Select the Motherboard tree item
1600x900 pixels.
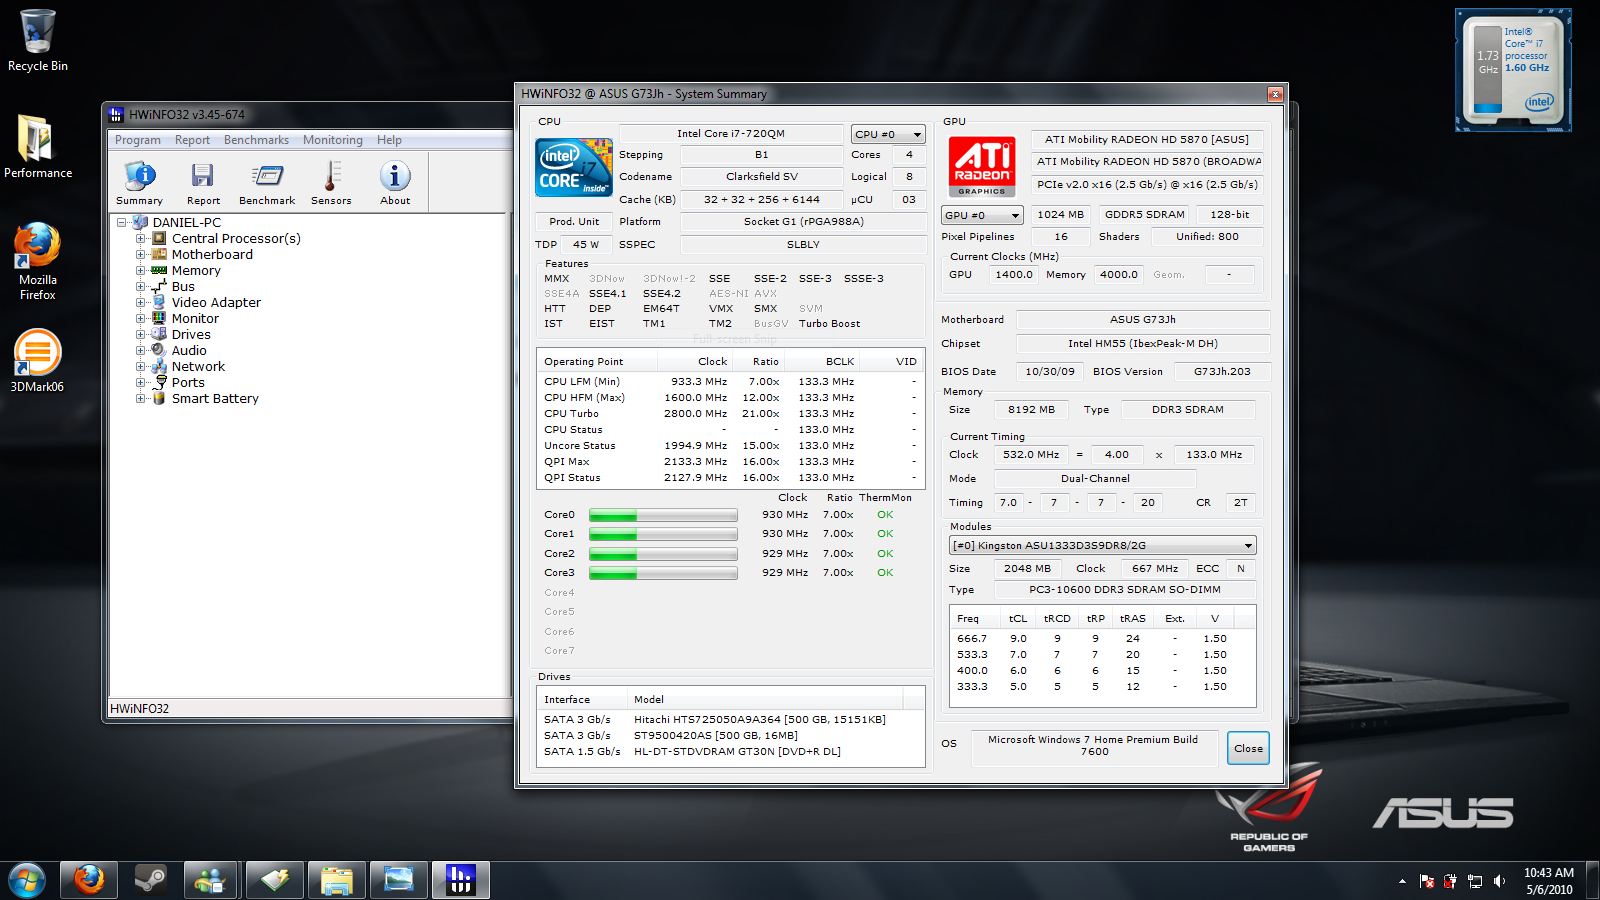[x=212, y=255]
